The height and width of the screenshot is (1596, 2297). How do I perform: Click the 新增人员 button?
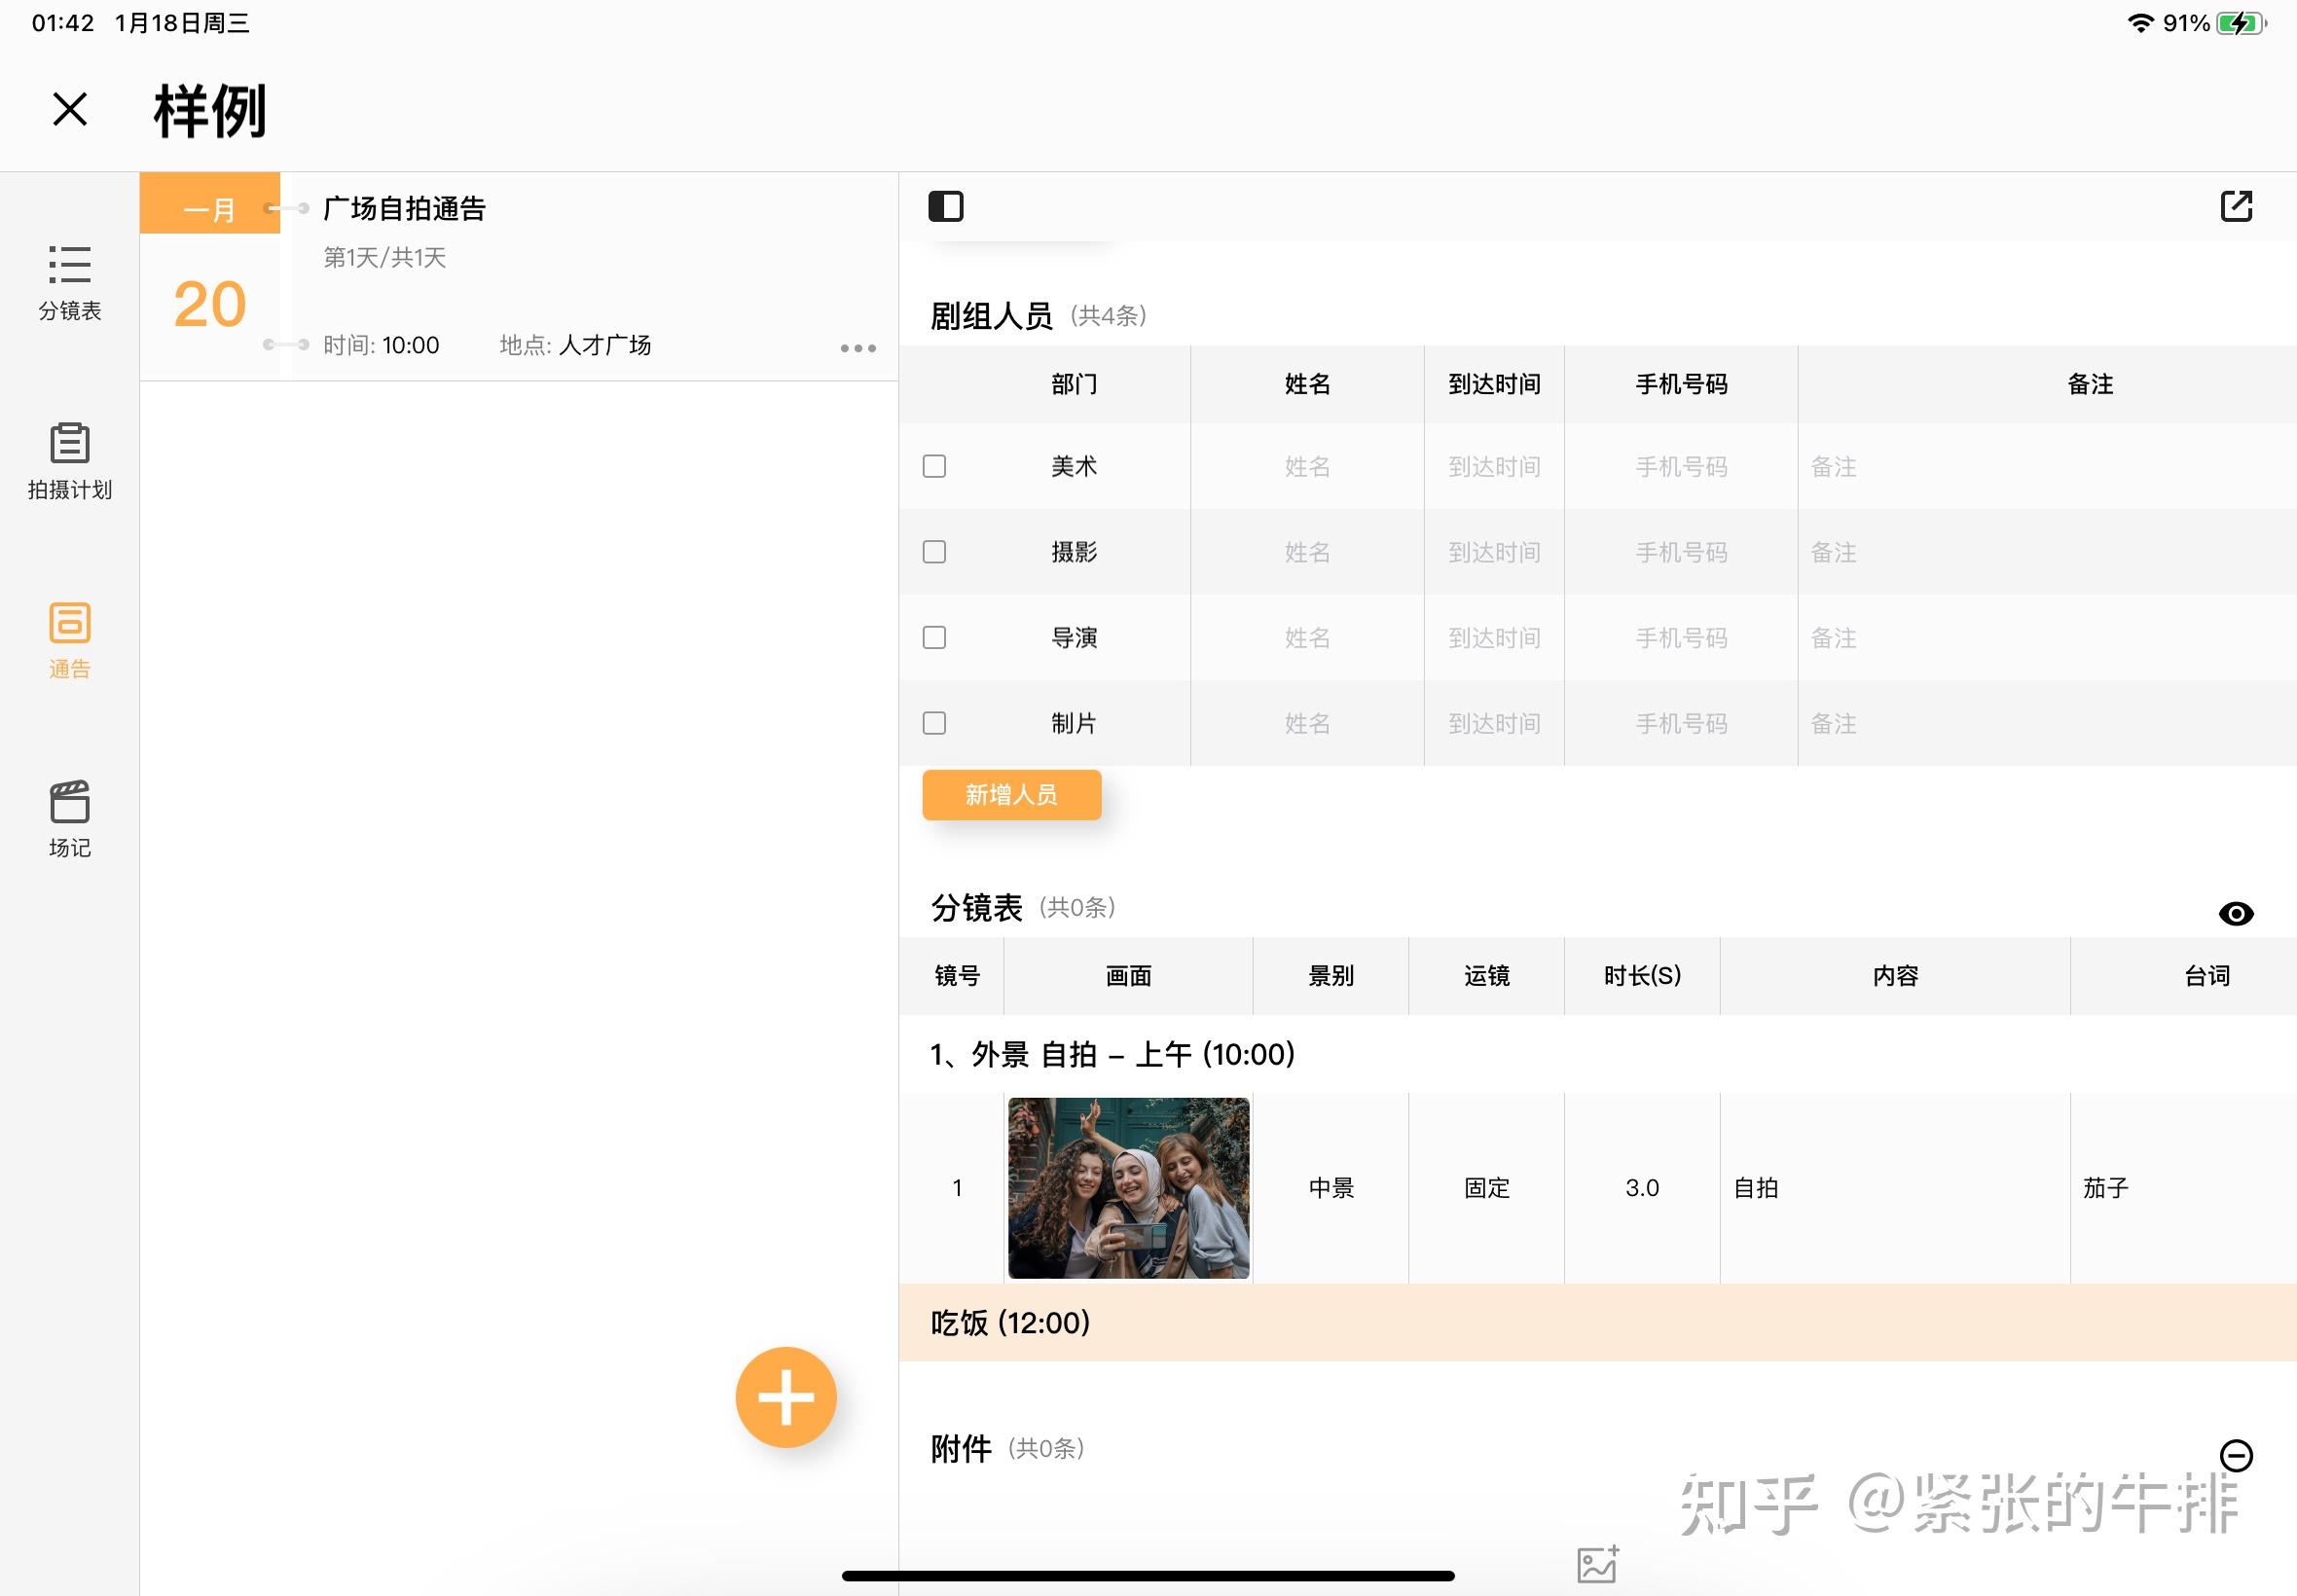tap(1011, 794)
